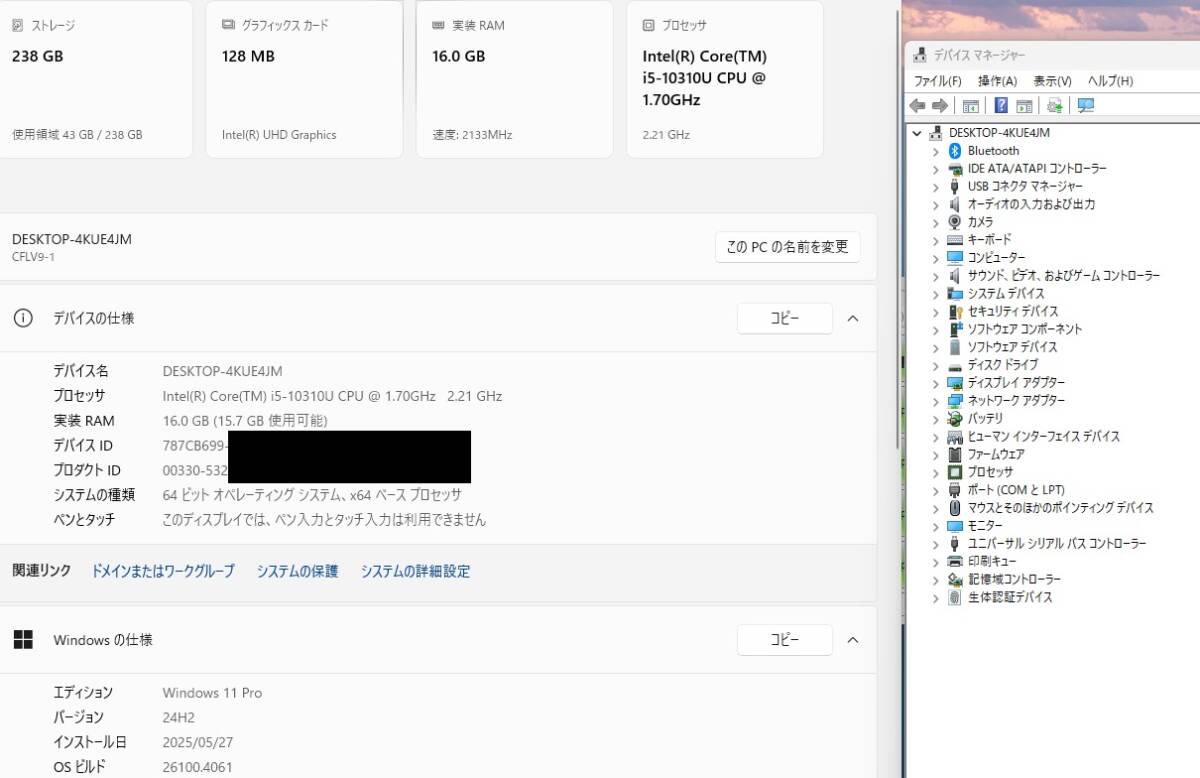
Task: Click the OS build 26100.4061 value
Action: (197, 768)
